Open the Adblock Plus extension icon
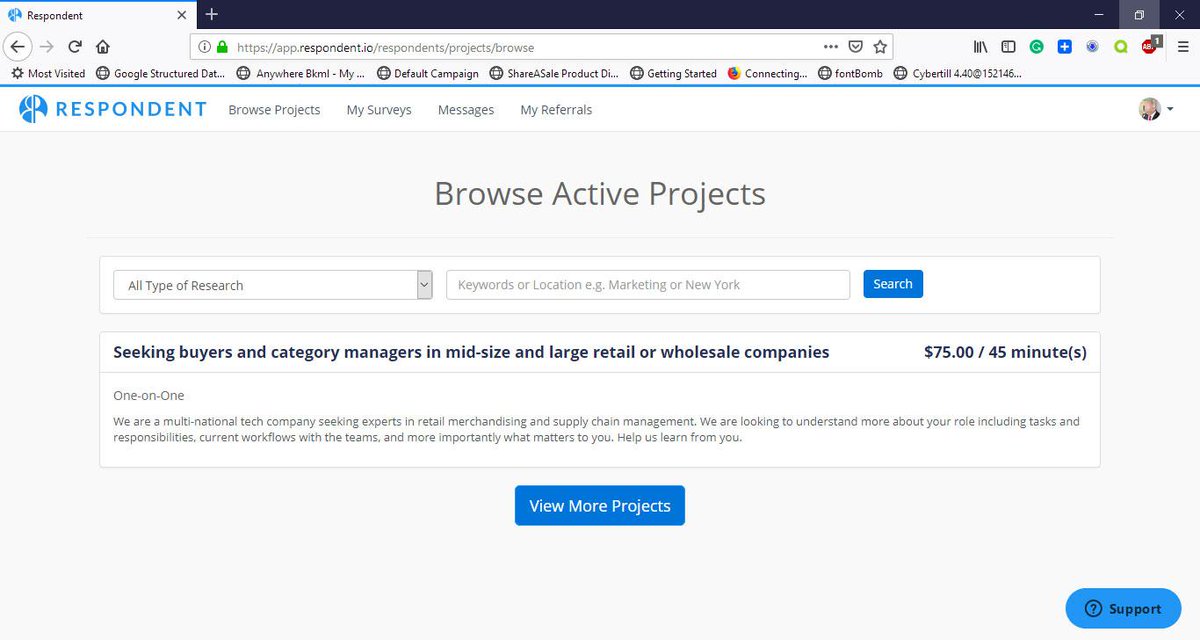This screenshot has width=1200, height=640. (1150, 45)
